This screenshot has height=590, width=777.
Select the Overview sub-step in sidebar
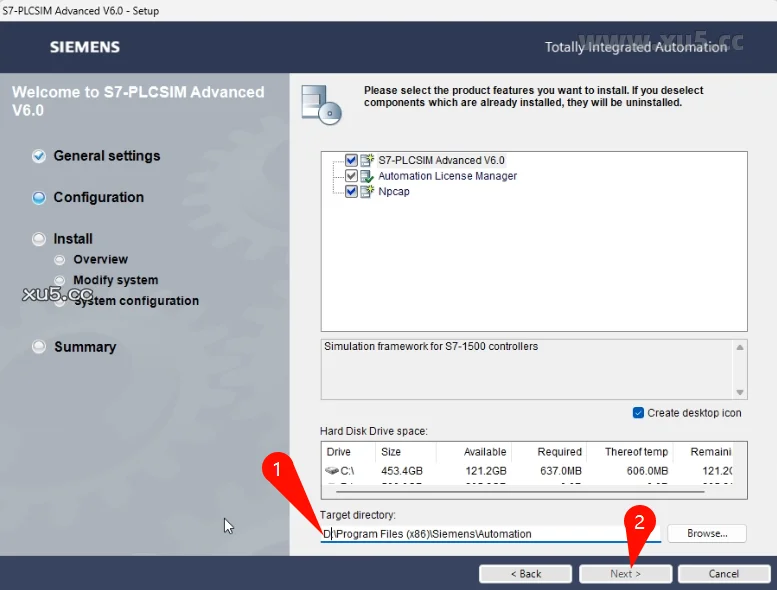click(x=100, y=260)
